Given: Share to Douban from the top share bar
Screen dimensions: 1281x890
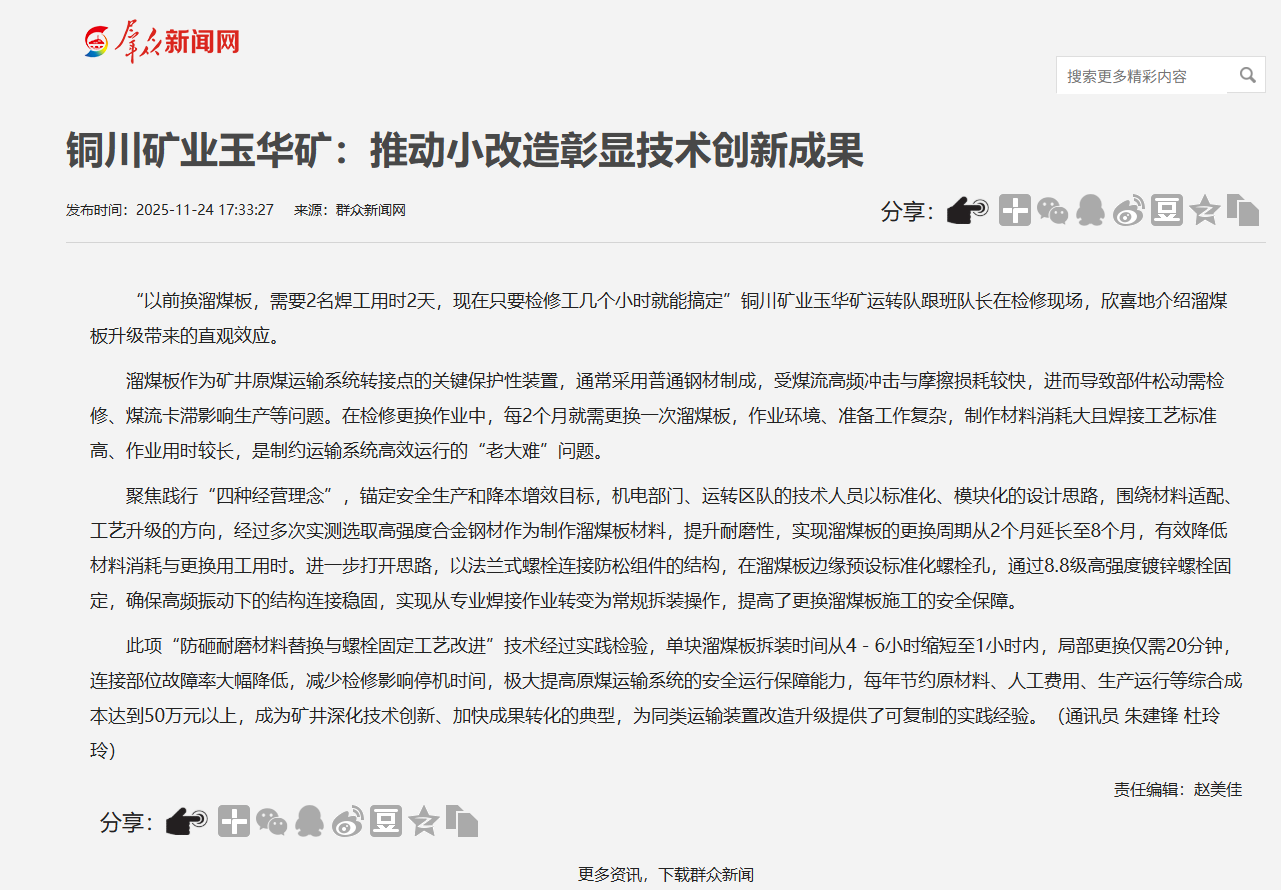Looking at the screenshot, I should point(1166,210).
